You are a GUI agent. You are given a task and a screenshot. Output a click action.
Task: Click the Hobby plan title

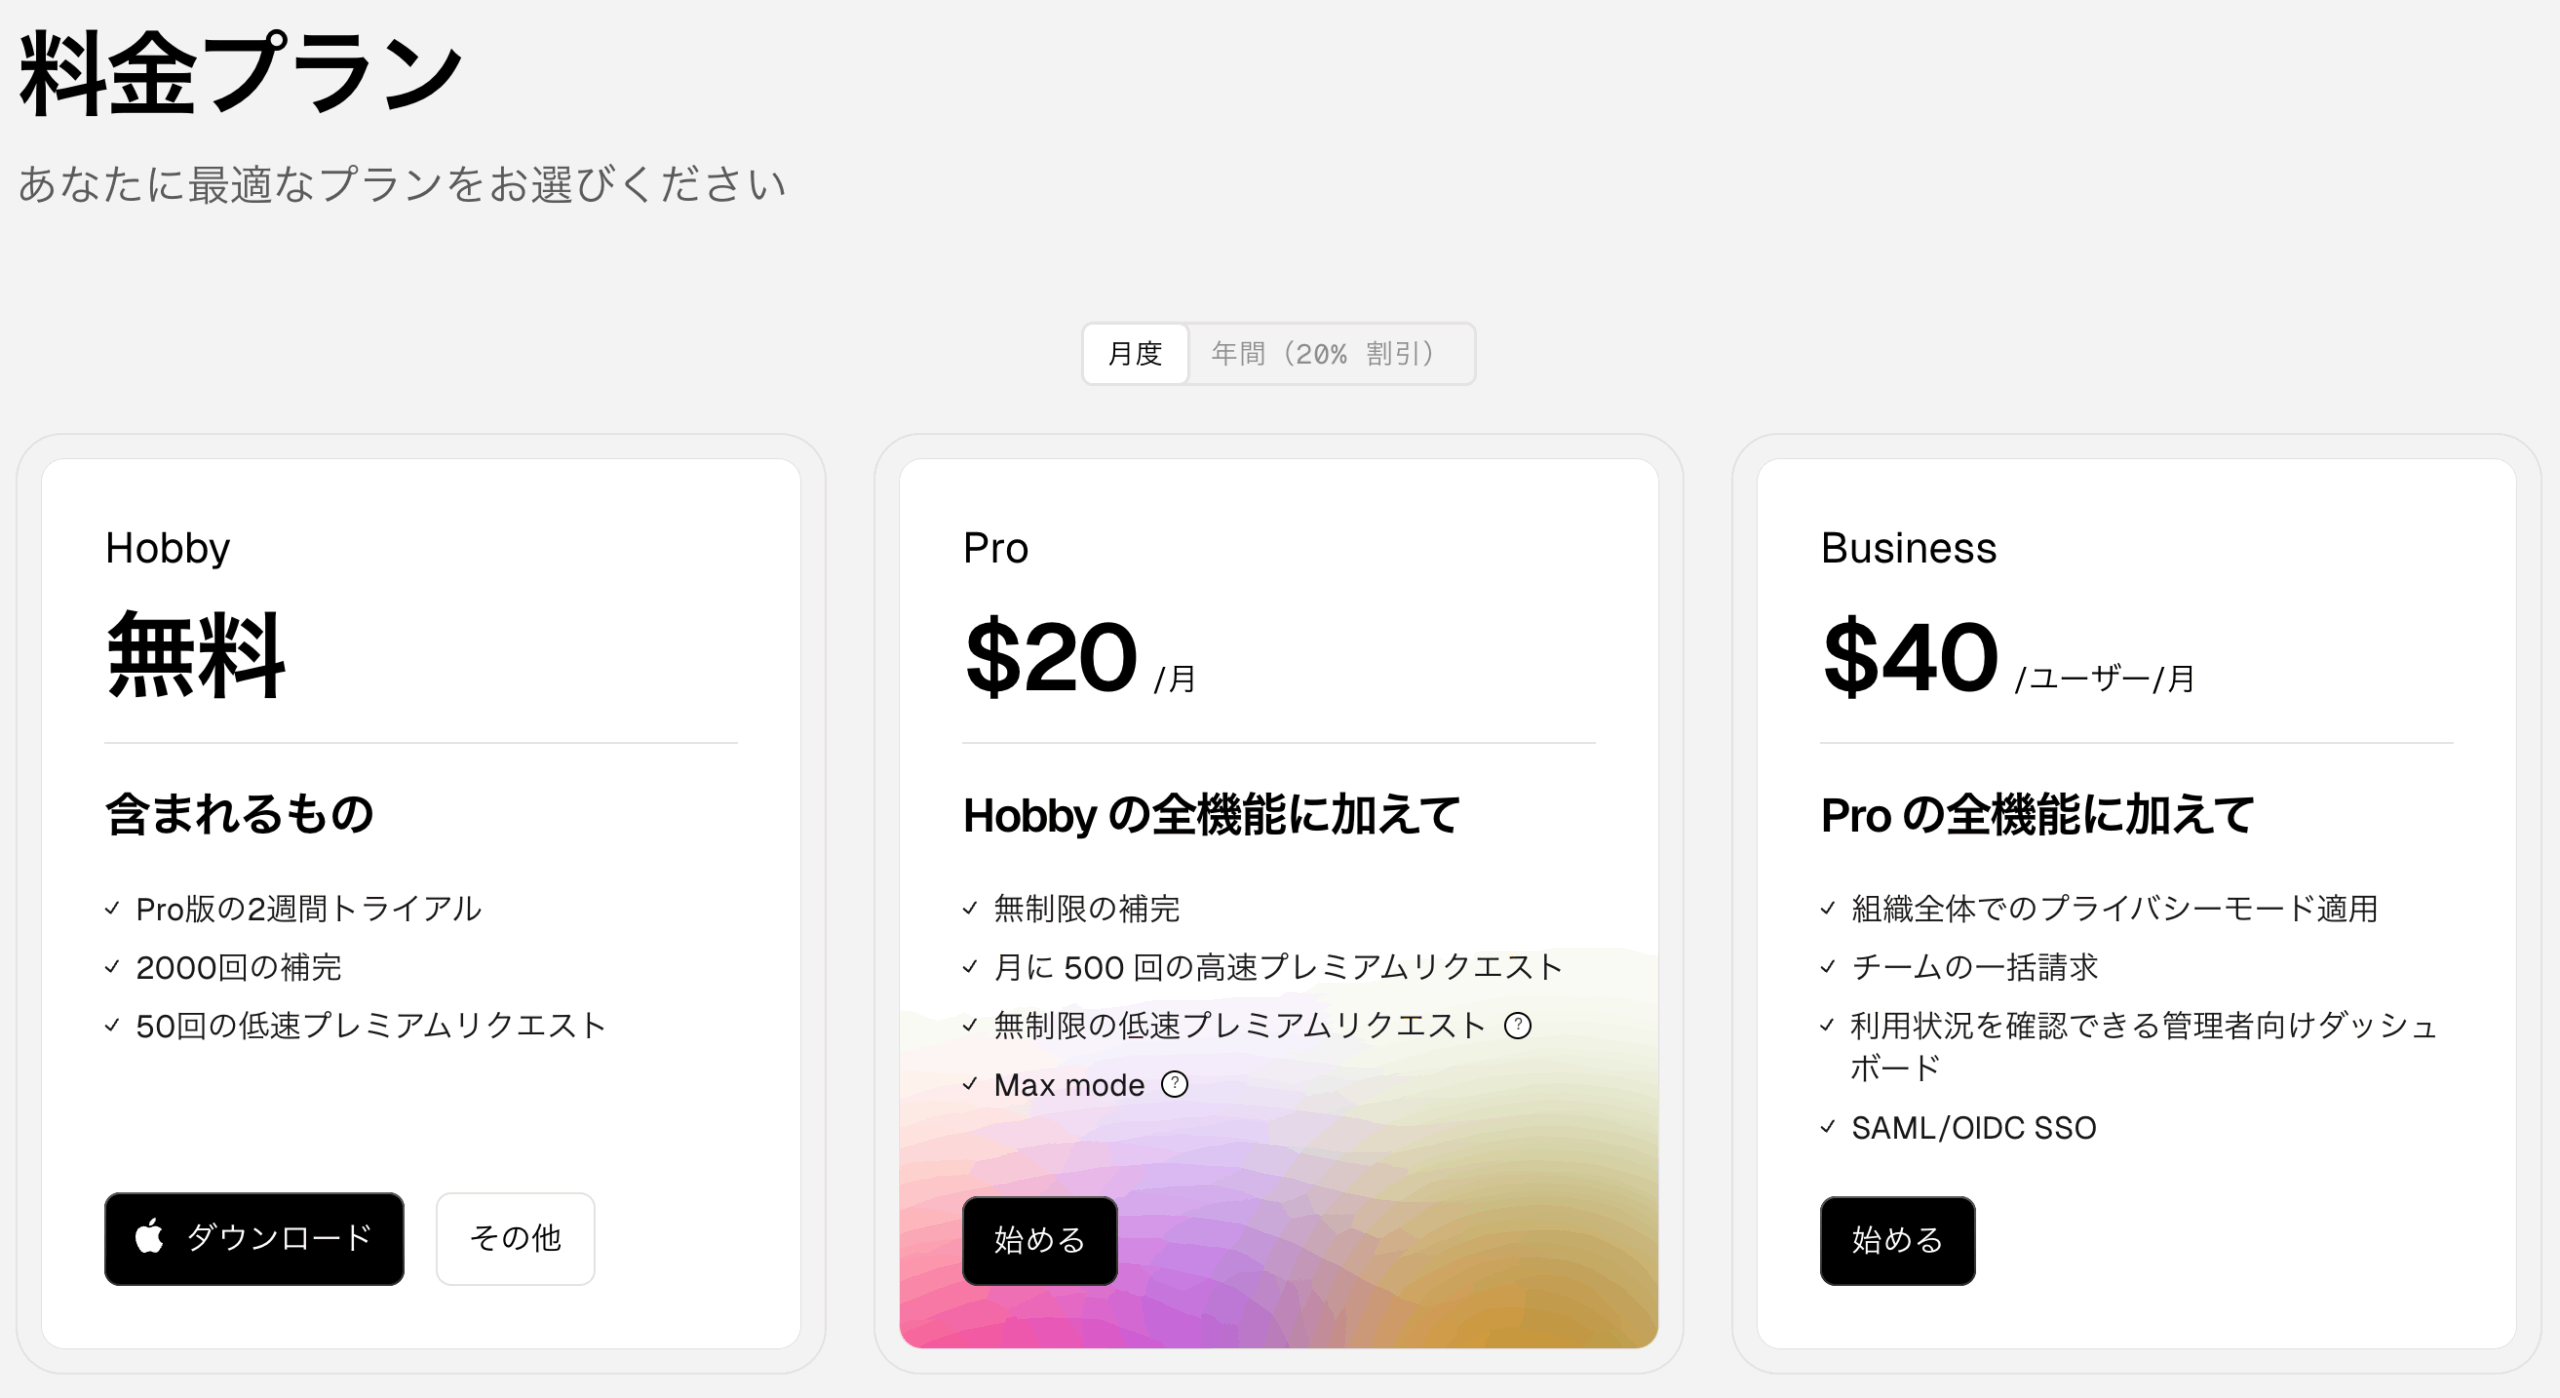pos(168,548)
